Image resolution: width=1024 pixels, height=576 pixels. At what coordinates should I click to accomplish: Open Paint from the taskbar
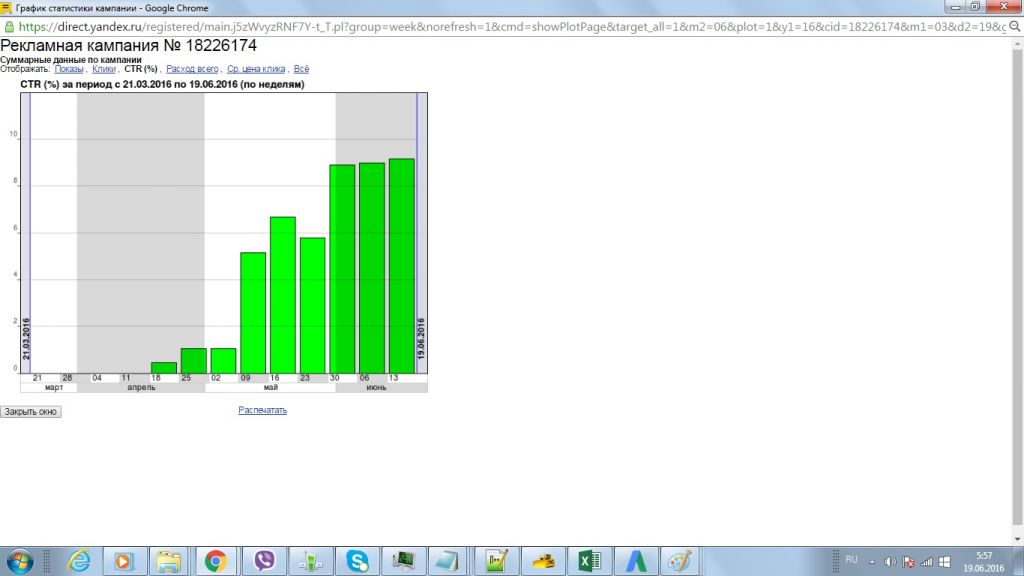(x=680, y=561)
